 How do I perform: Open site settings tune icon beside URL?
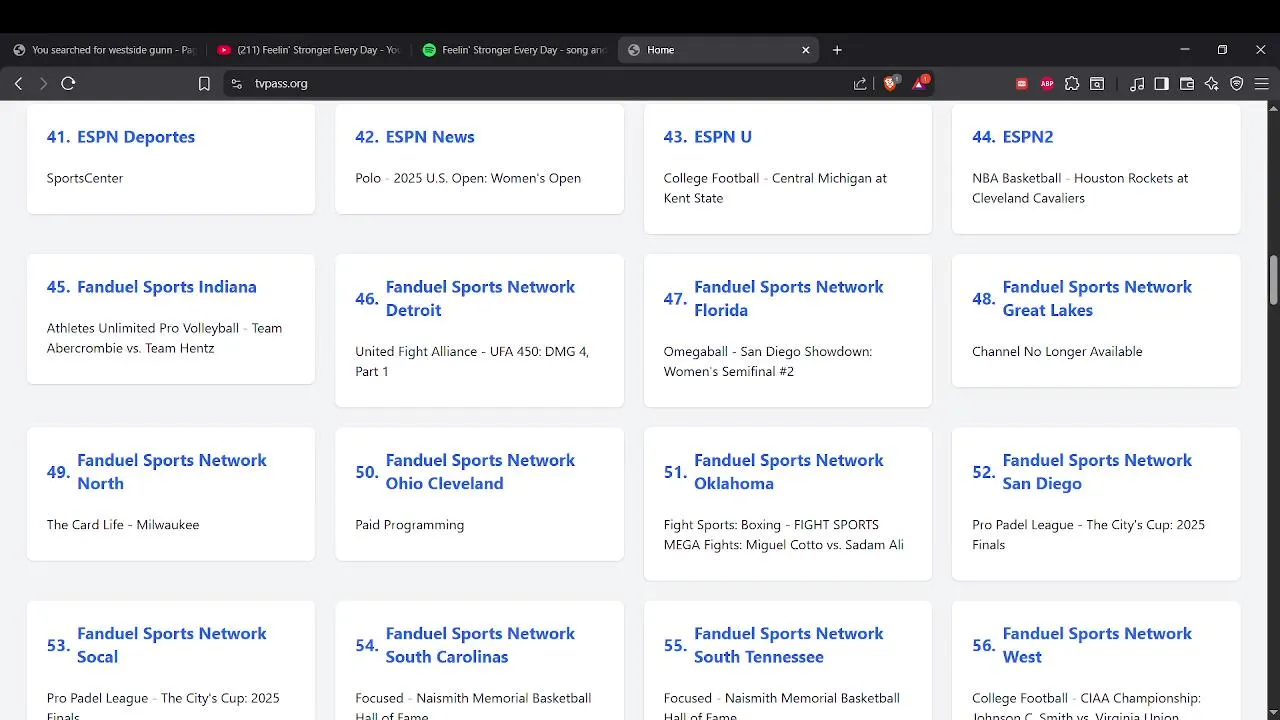tap(237, 84)
